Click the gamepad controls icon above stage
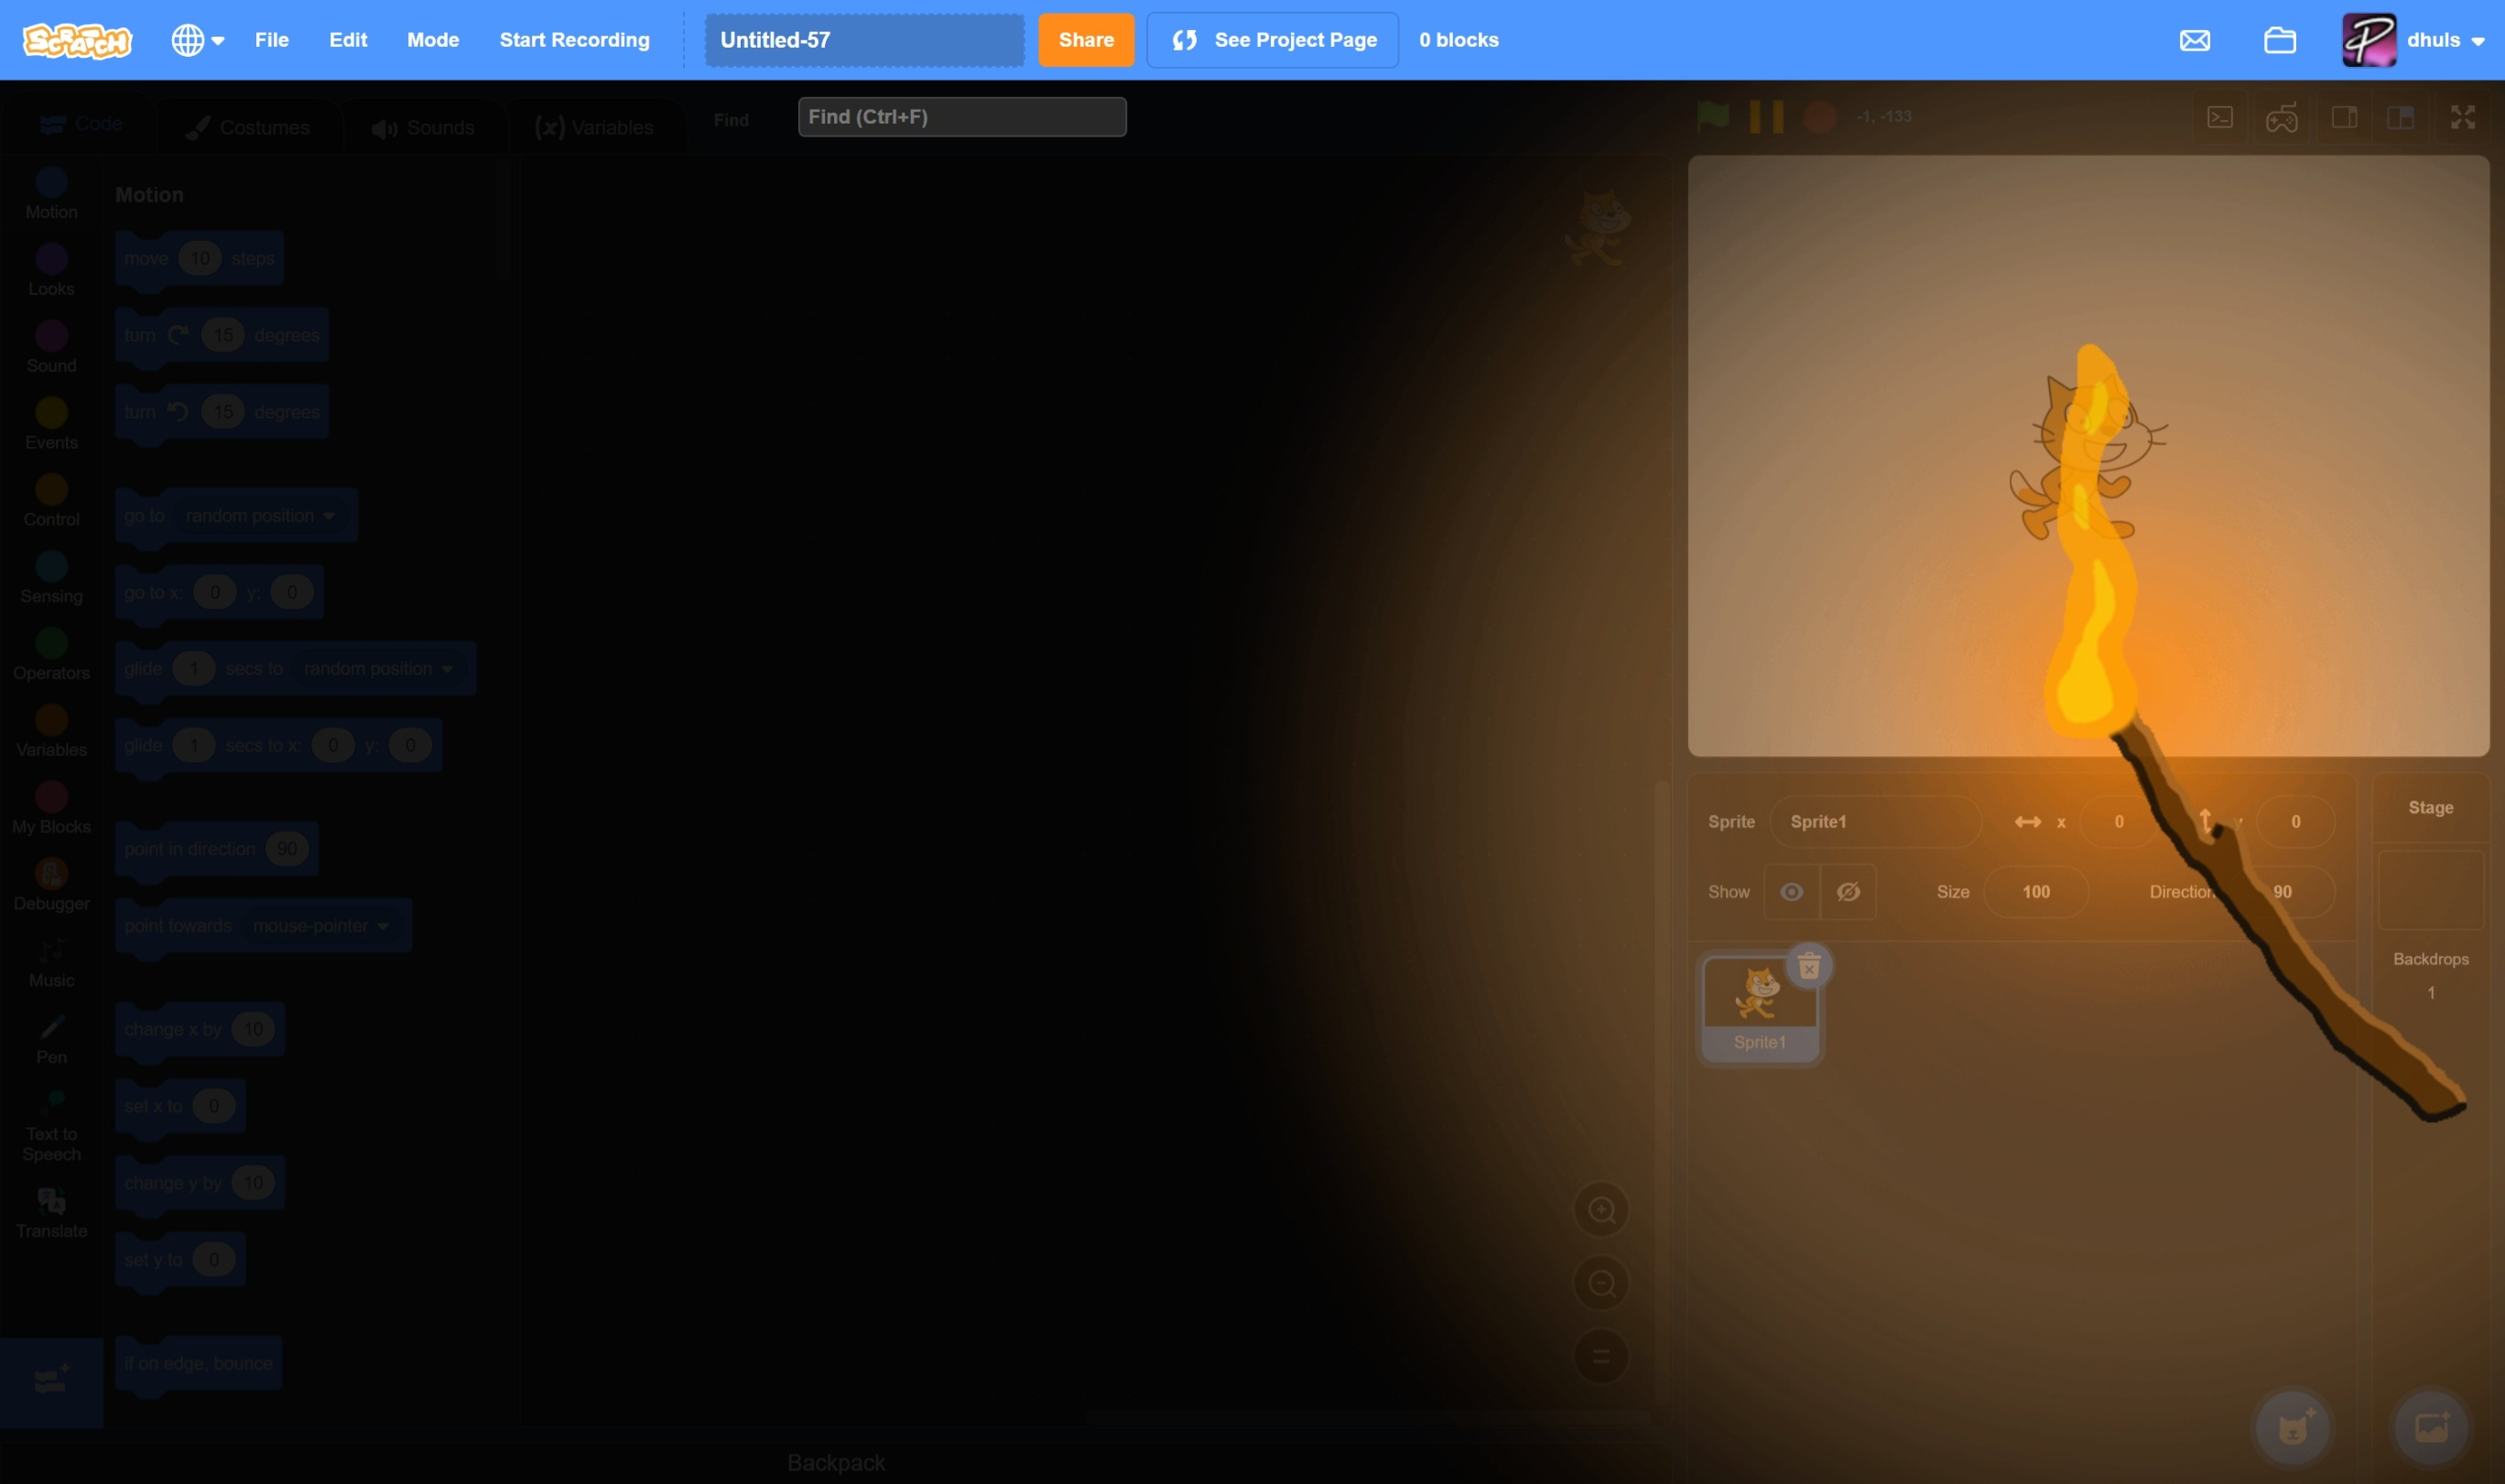The height and width of the screenshot is (1484, 2505). (x=2281, y=117)
